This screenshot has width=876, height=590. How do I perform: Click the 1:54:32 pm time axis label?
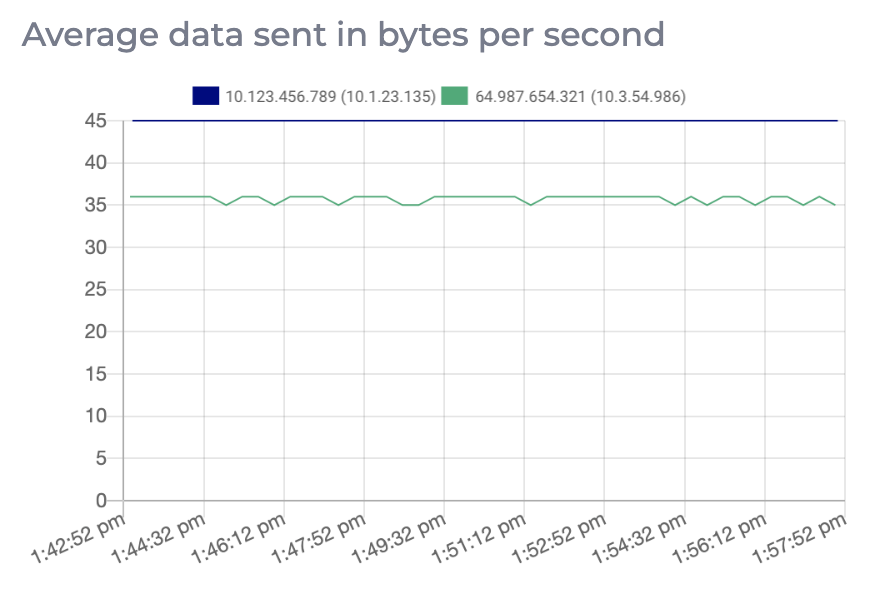point(642,538)
